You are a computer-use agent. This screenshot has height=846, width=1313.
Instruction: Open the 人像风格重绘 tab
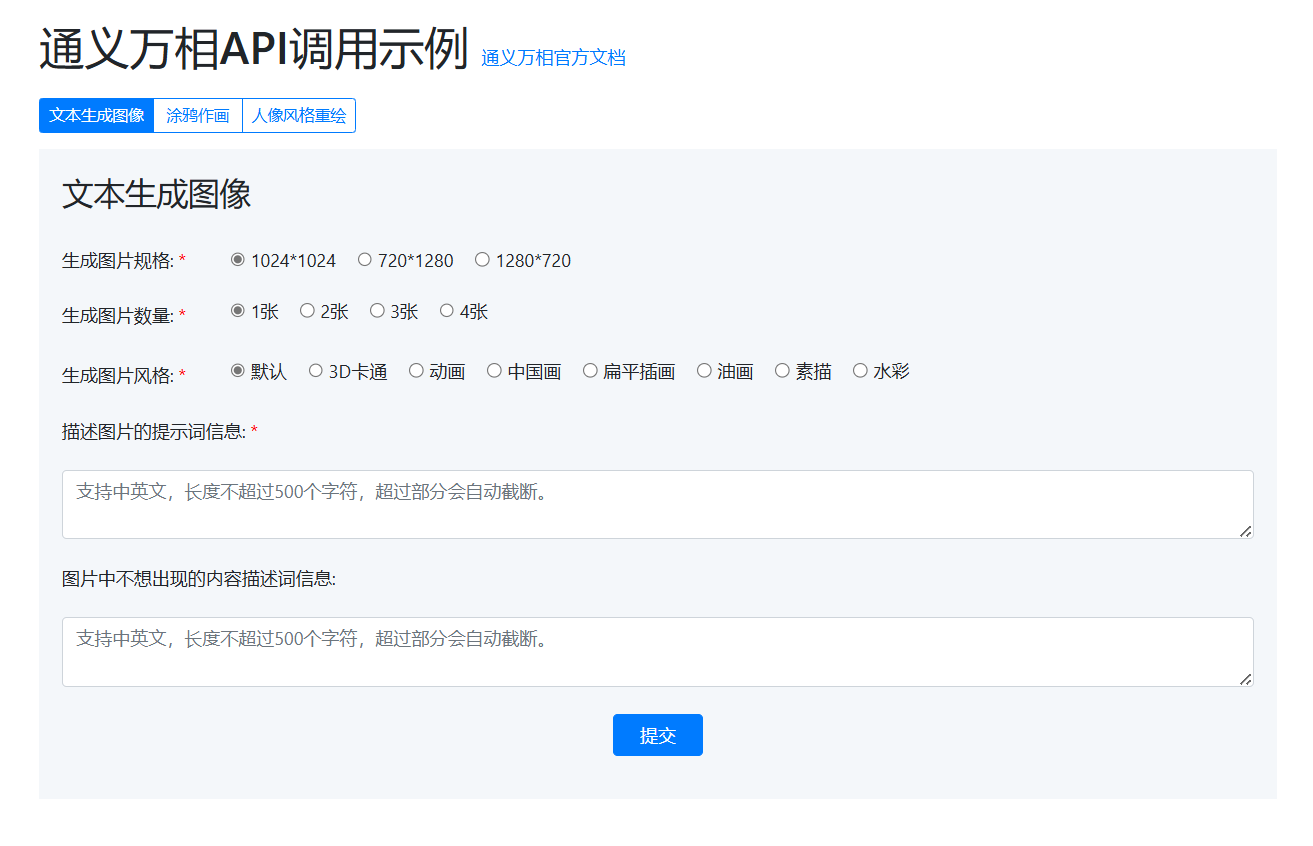pyautogui.click(x=299, y=115)
